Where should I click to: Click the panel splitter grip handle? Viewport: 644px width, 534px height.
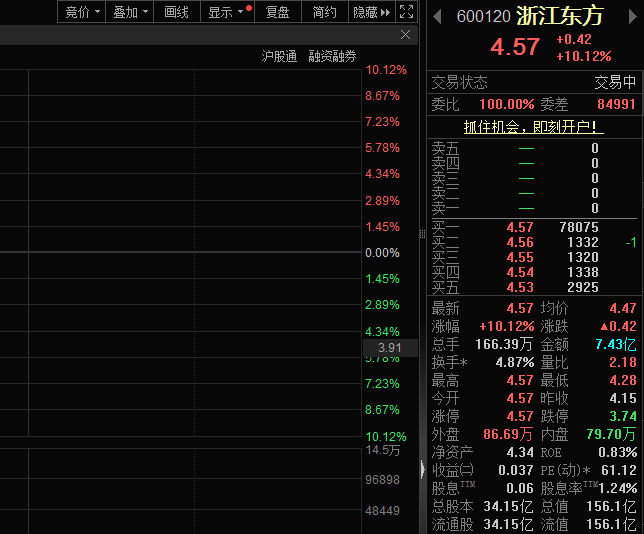[422, 234]
